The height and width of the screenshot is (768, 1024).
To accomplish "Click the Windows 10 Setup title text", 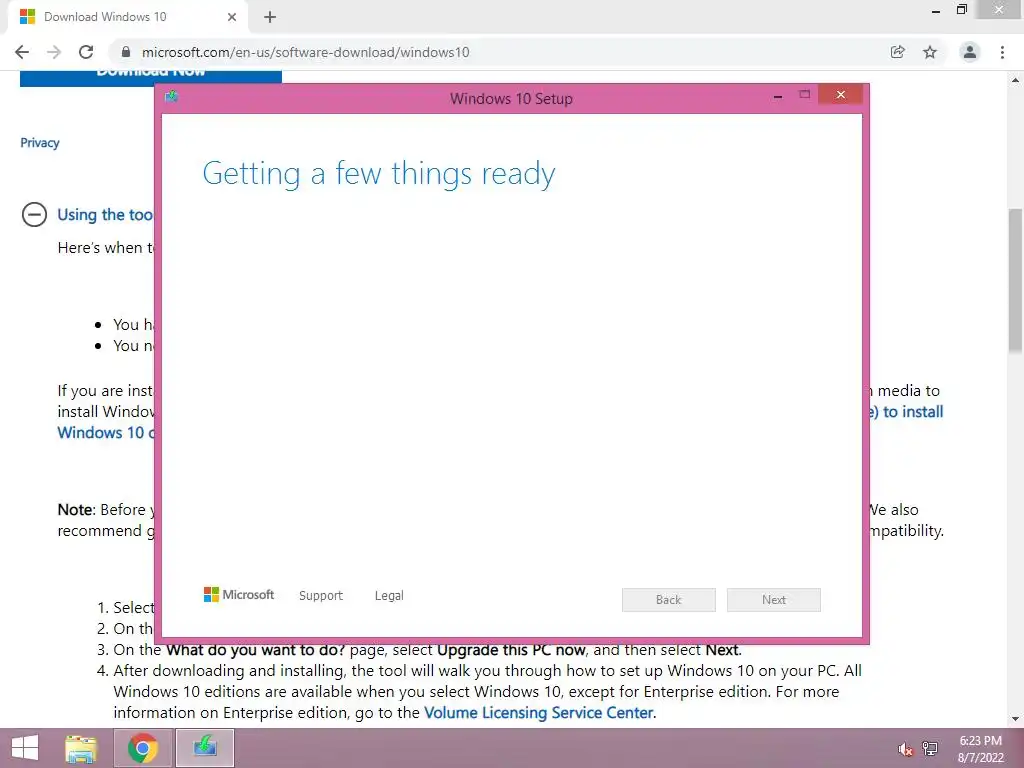I will click(x=511, y=99).
